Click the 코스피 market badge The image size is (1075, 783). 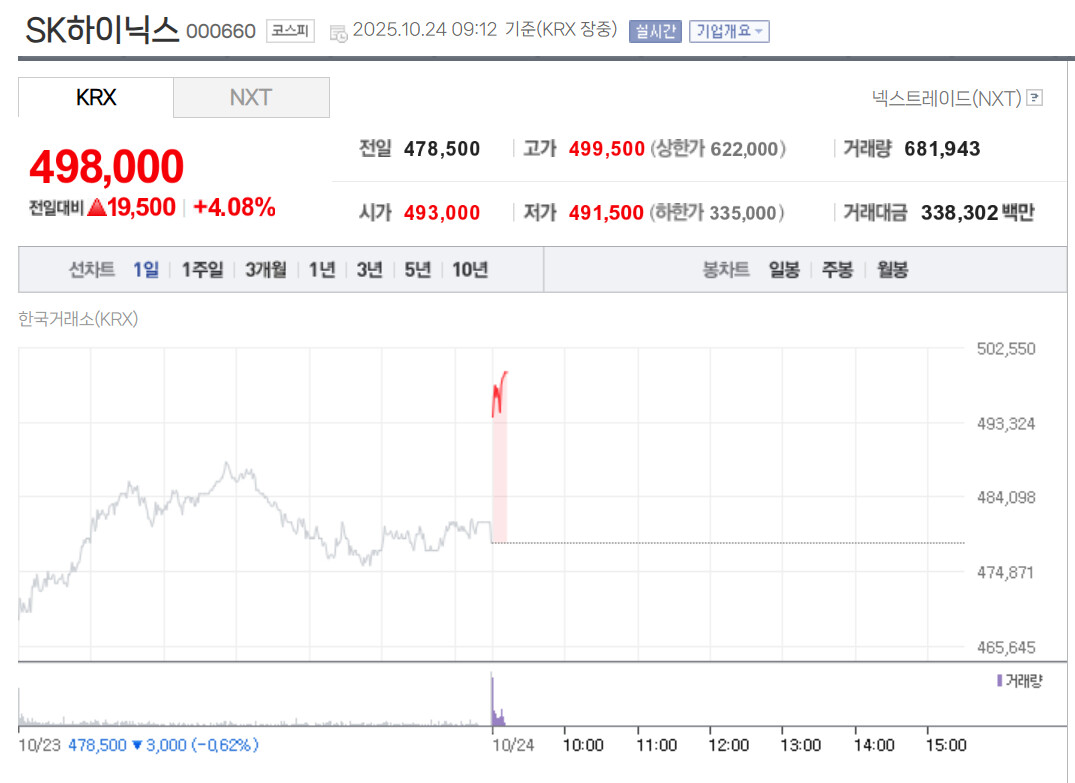point(290,31)
